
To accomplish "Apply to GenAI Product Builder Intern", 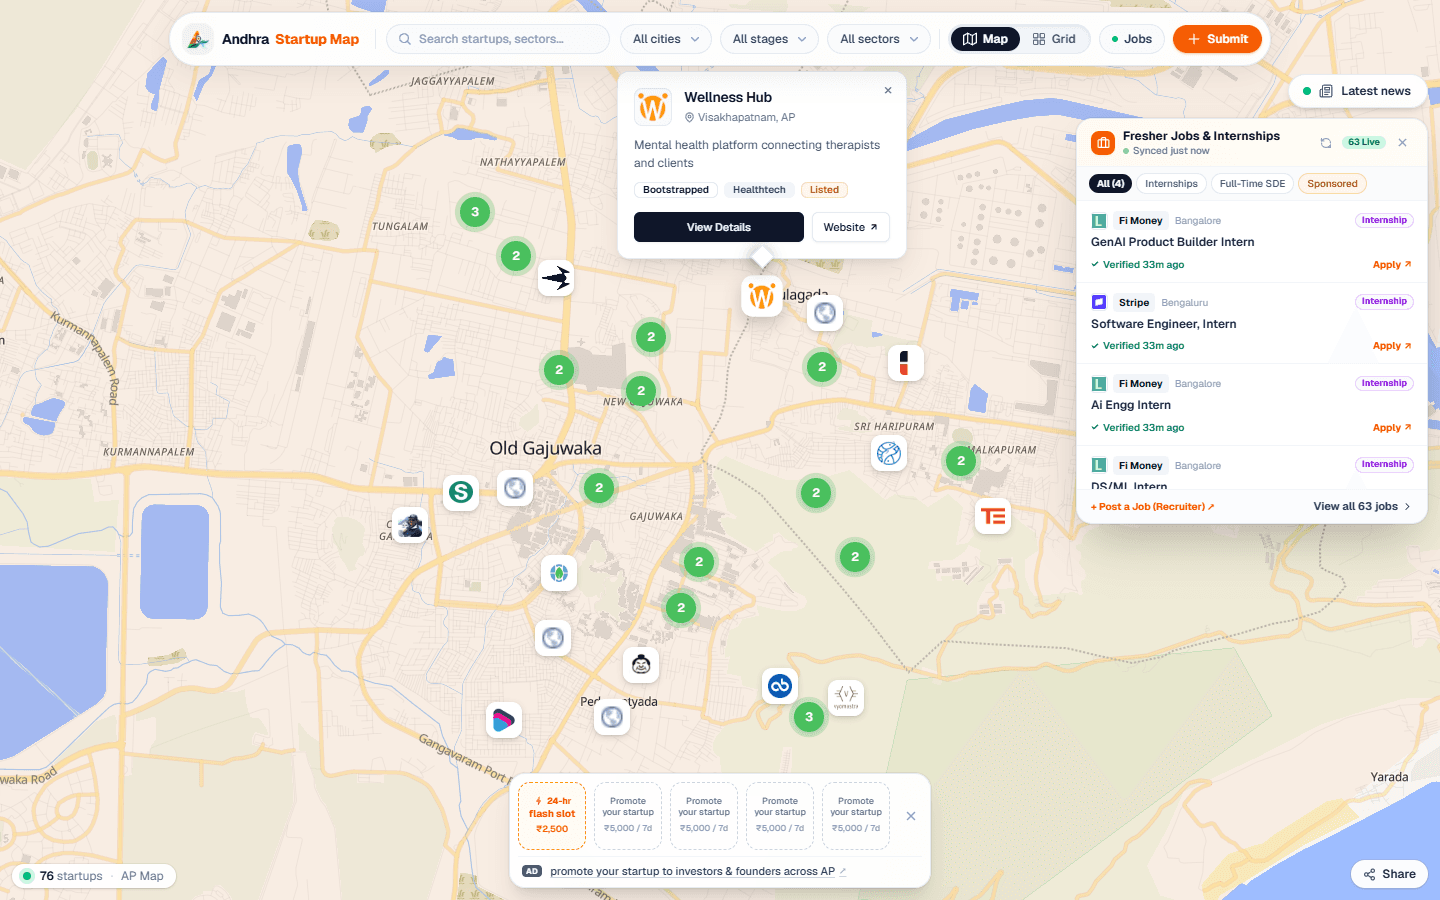I will 1392,265.
